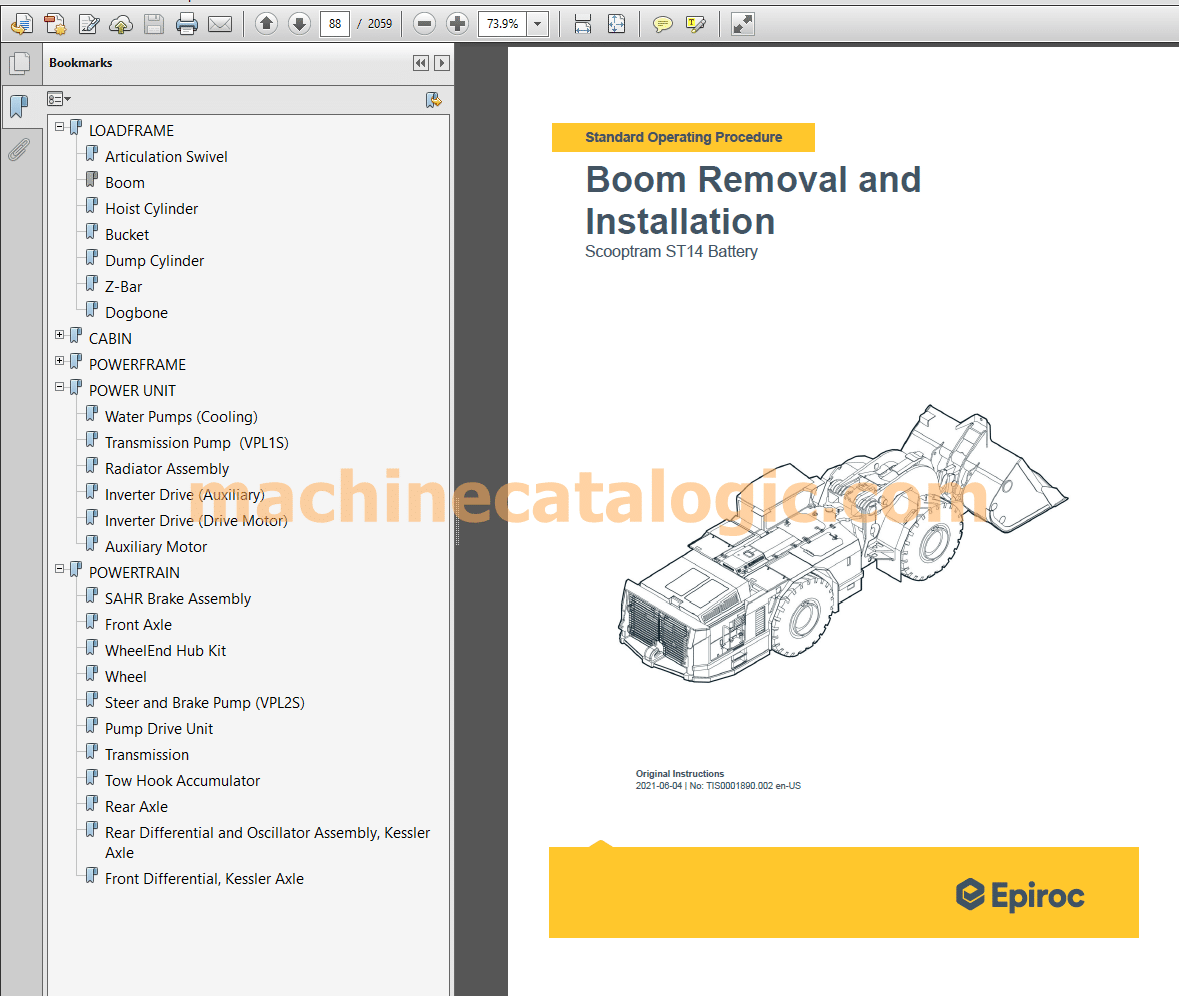Click the zoom percentage field 73.9%
The width and height of the screenshot is (1179, 996).
[x=502, y=24]
